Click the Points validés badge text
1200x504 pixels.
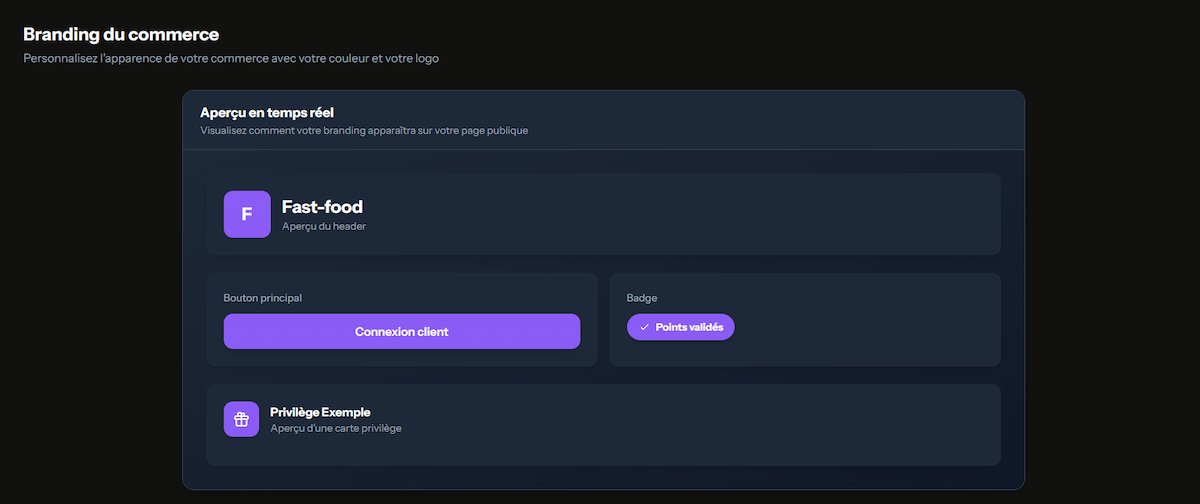click(689, 327)
